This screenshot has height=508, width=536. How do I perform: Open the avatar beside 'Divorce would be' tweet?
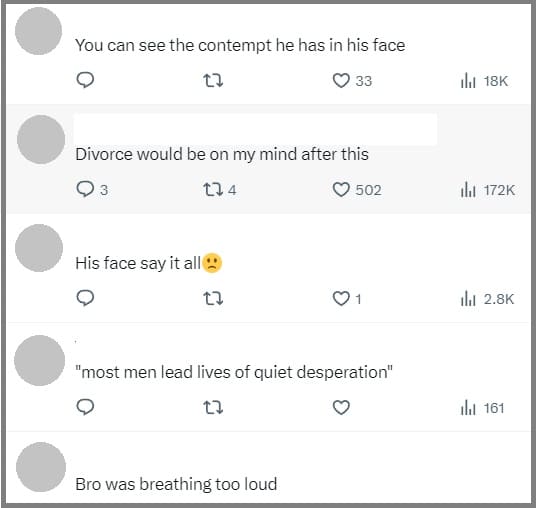(41, 139)
